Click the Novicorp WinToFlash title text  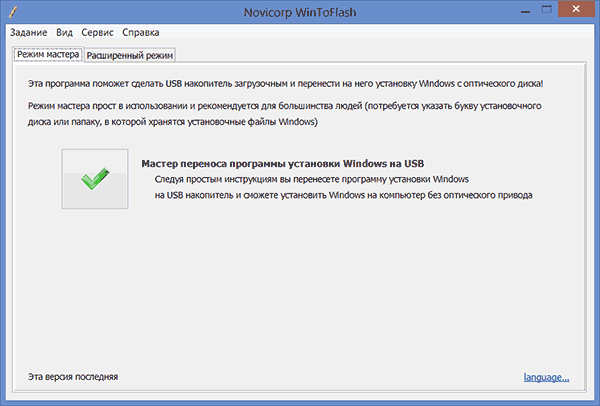pyautogui.click(x=300, y=13)
